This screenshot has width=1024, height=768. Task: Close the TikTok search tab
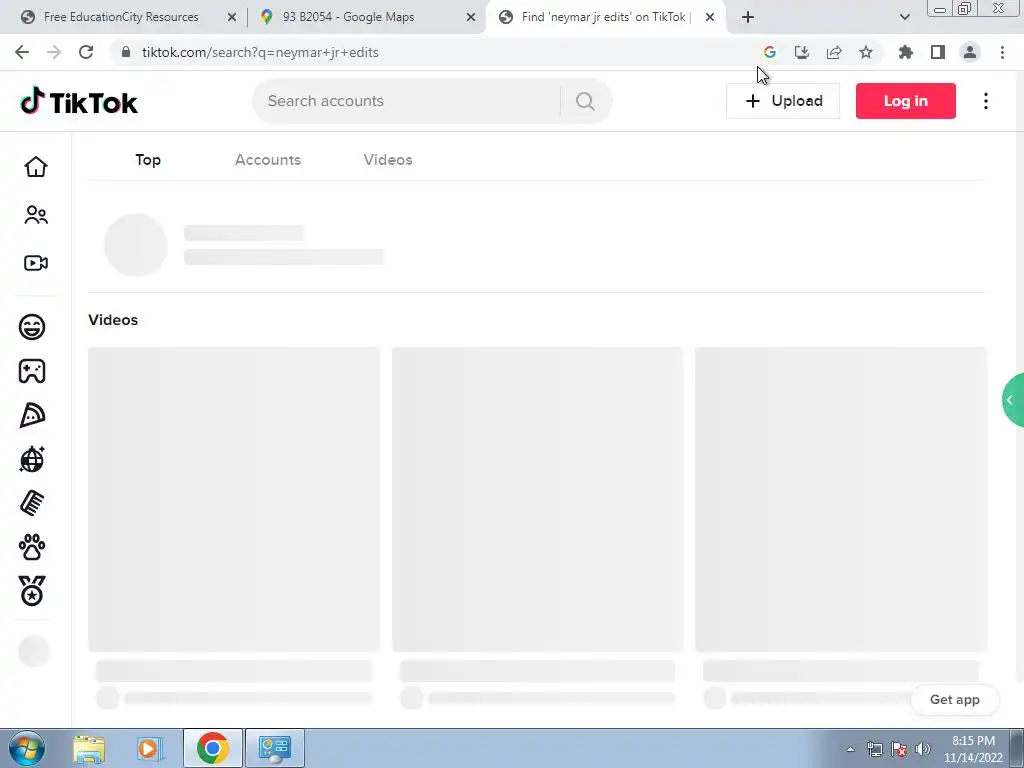(710, 17)
